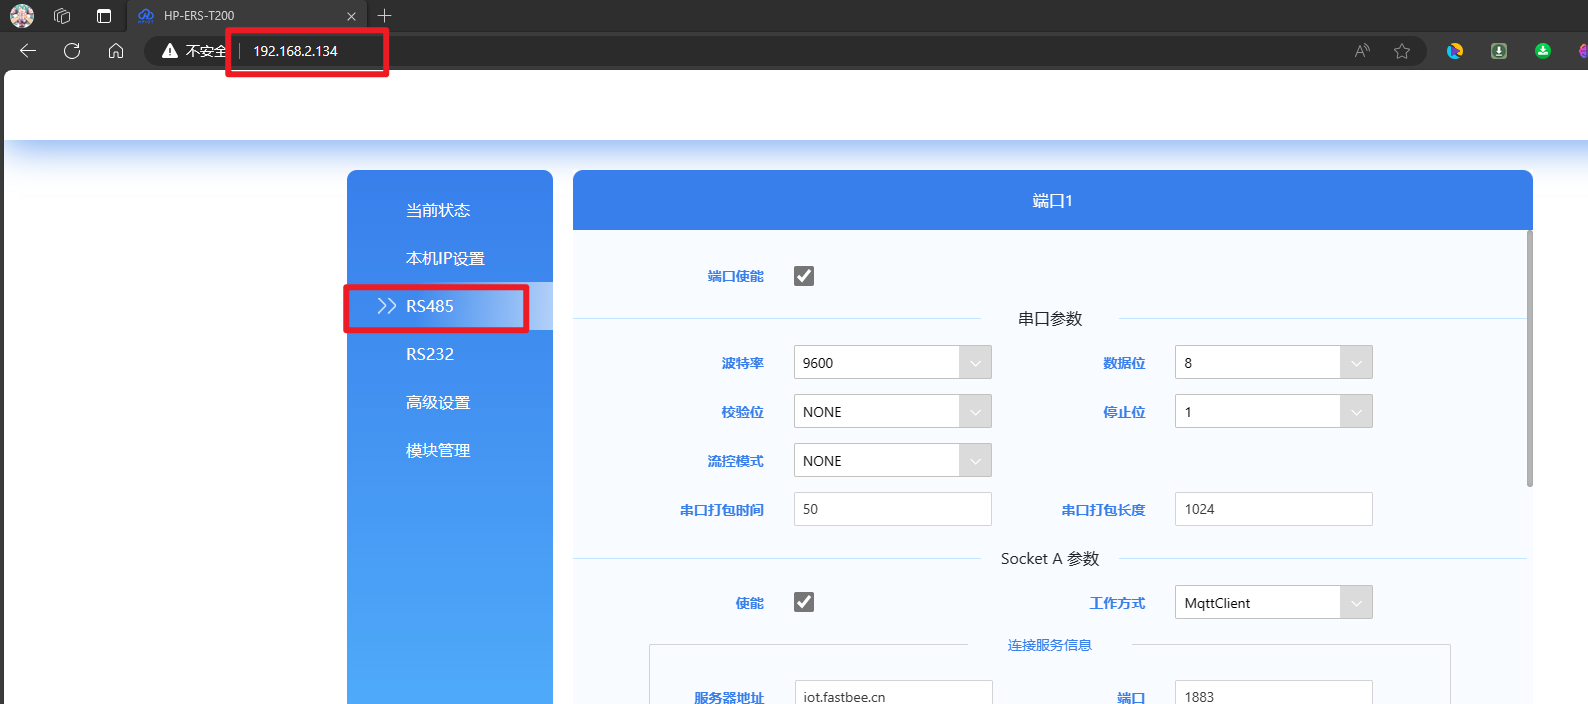
Task: Add page to favorites with star icon
Action: click(x=1402, y=51)
